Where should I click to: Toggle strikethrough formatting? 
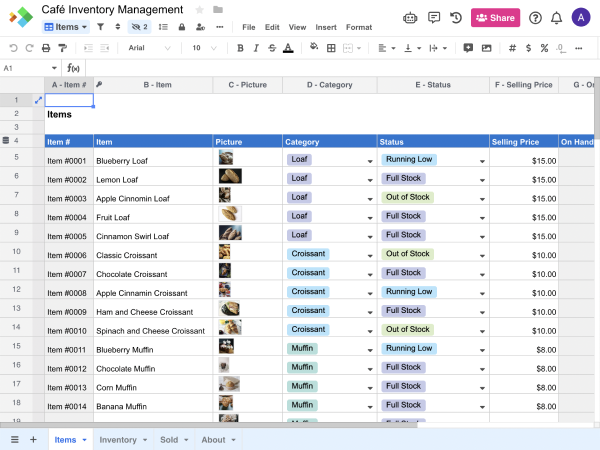coord(272,48)
